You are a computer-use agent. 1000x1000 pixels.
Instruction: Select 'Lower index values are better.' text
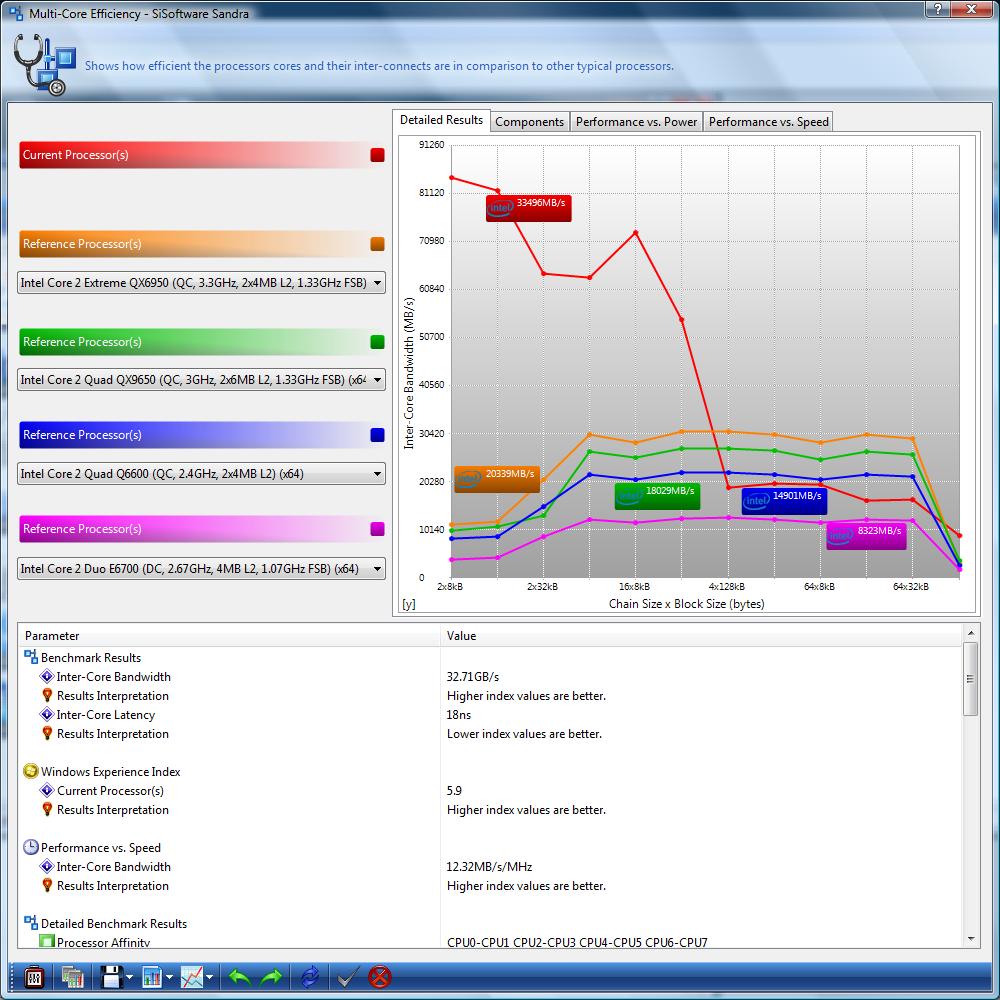[524, 733]
